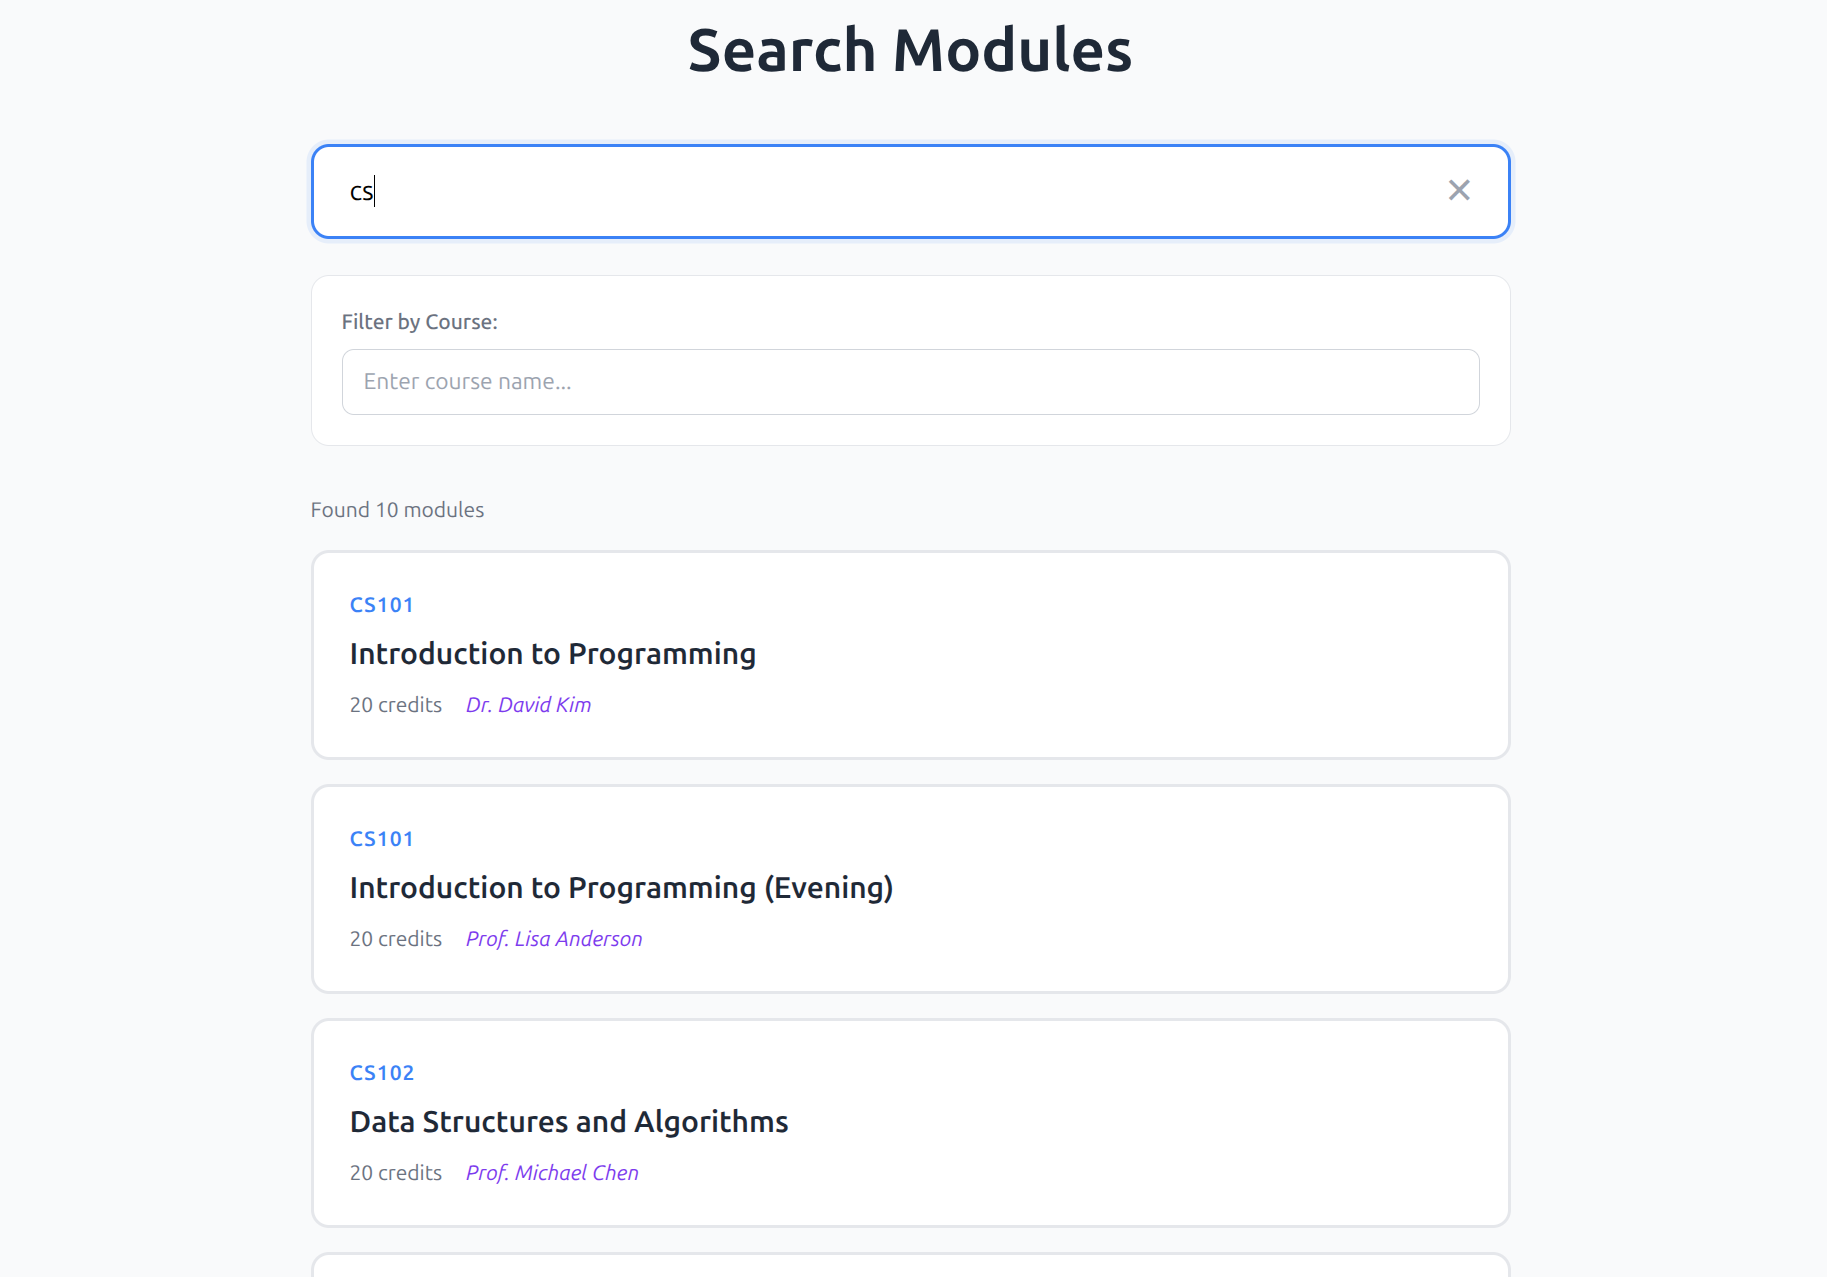Image resolution: width=1827 pixels, height=1277 pixels.
Task: Click the 'Search Modules' page heading
Action: (x=909, y=50)
